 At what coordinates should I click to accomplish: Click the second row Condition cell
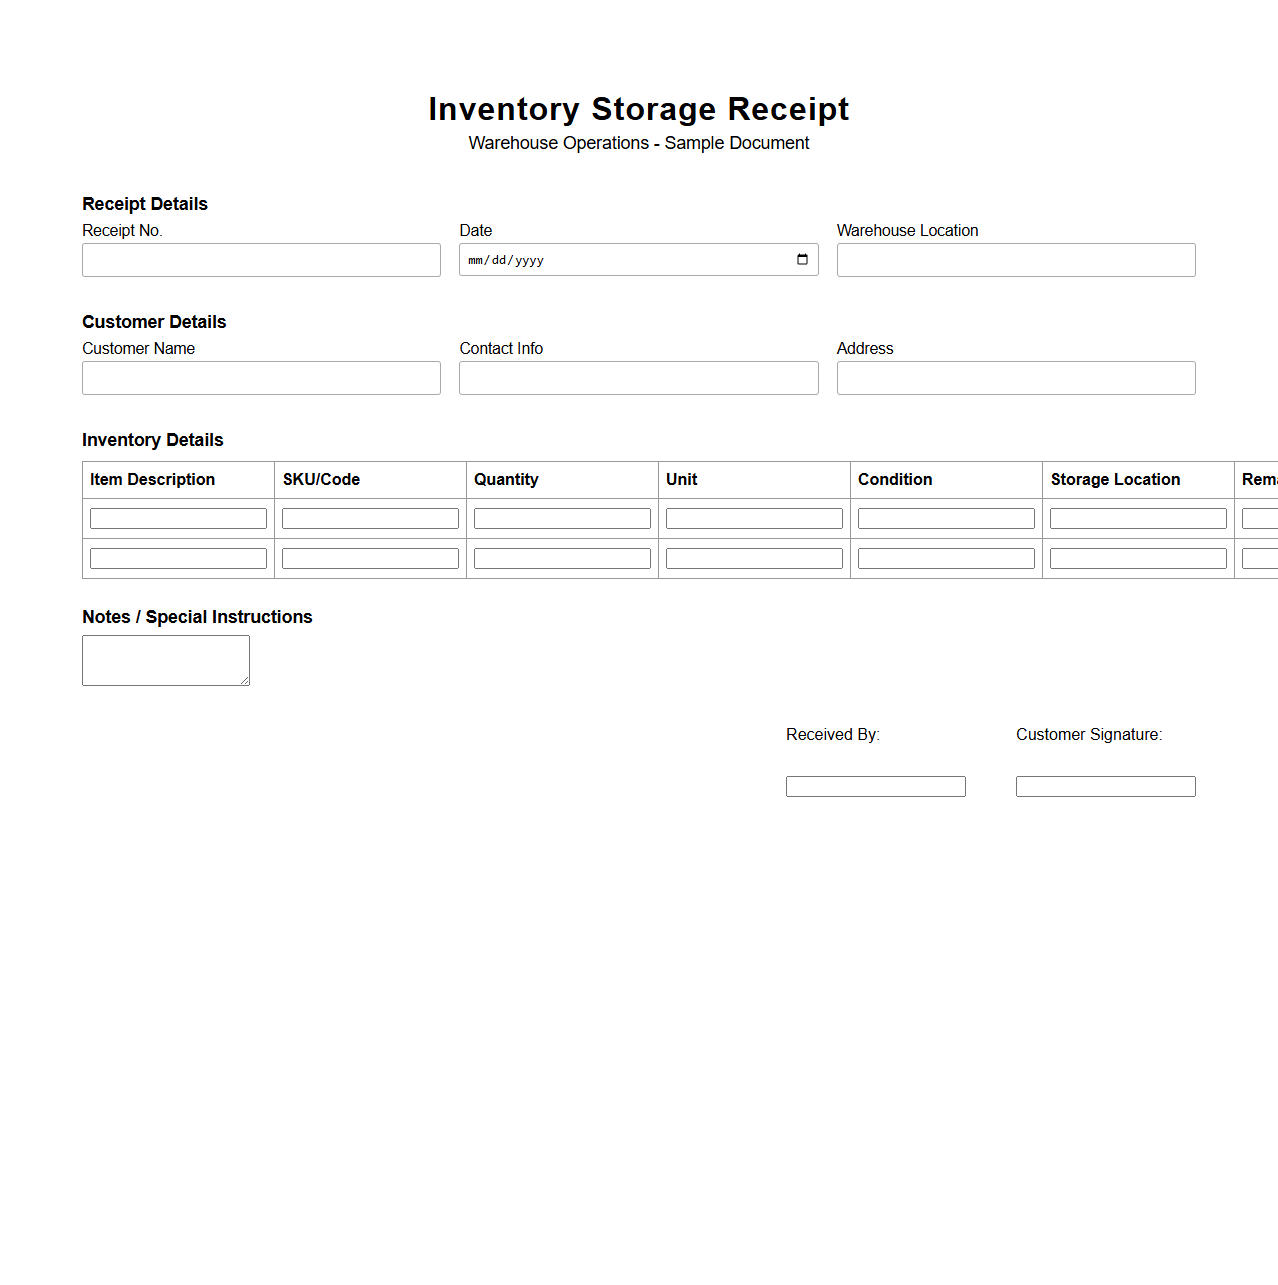coord(945,558)
